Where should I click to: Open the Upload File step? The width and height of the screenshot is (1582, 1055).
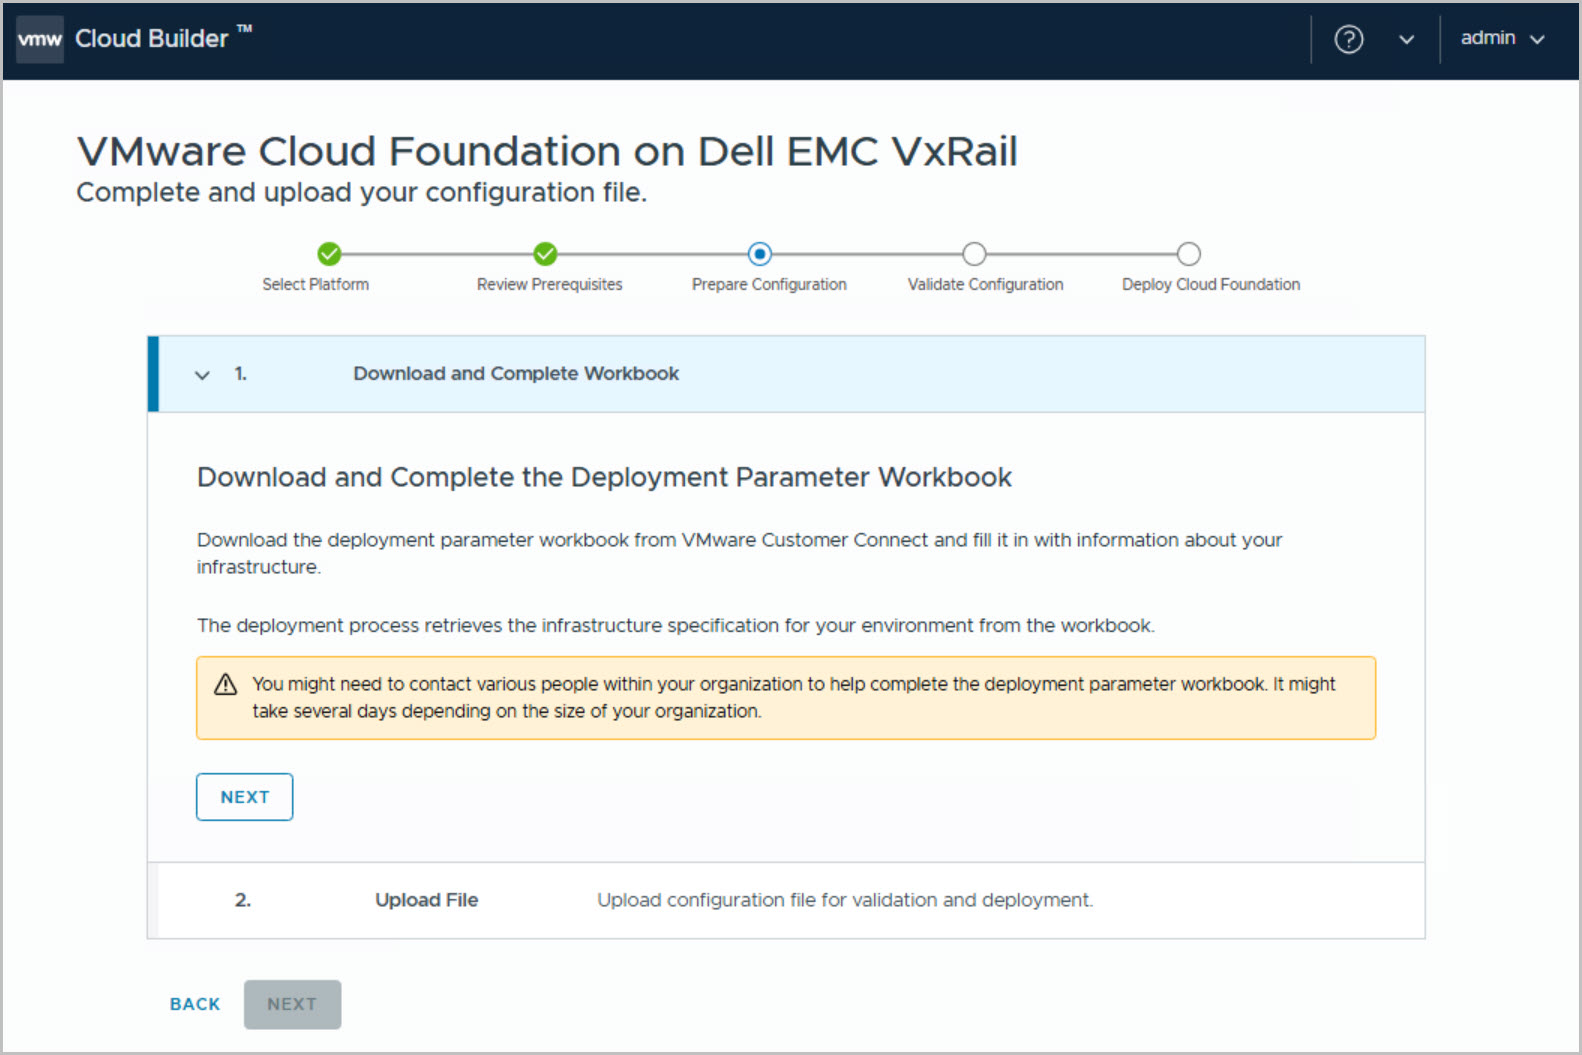click(427, 900)
